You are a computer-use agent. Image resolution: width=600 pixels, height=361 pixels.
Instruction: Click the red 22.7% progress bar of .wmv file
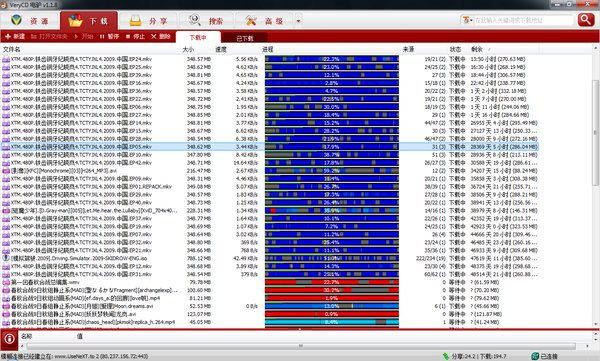point(331,283)
